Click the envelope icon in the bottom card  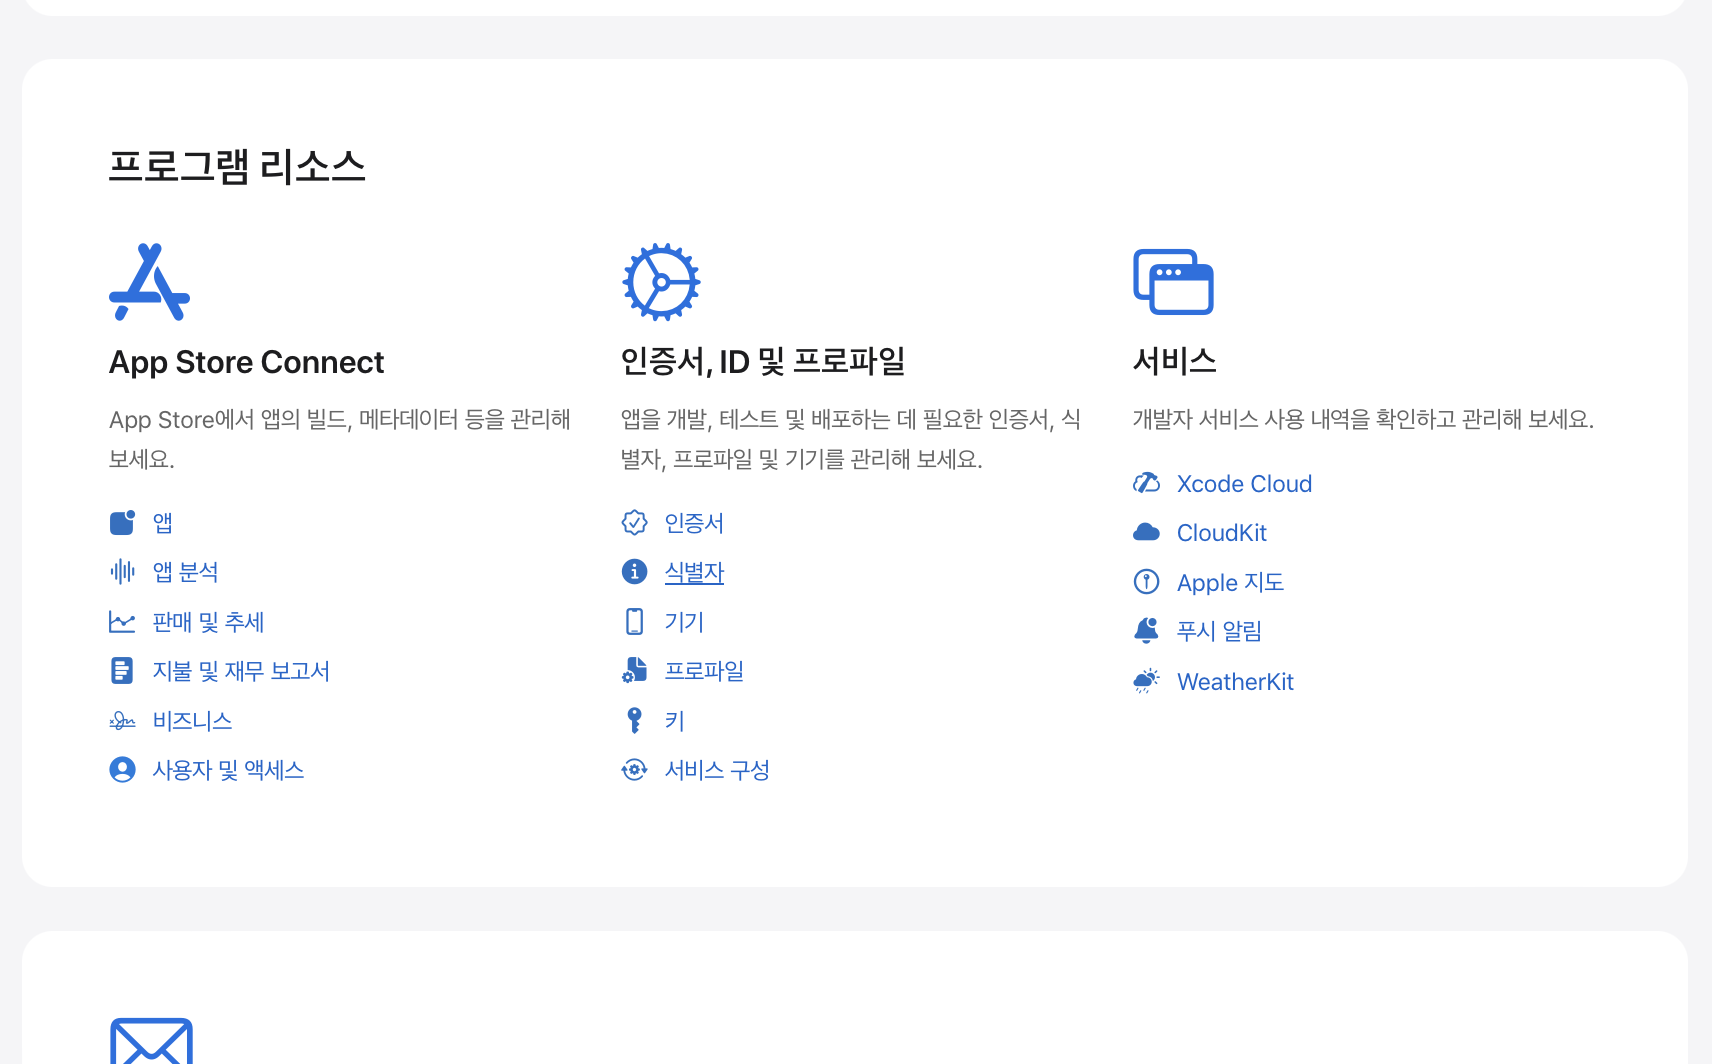coord(151,1041)
